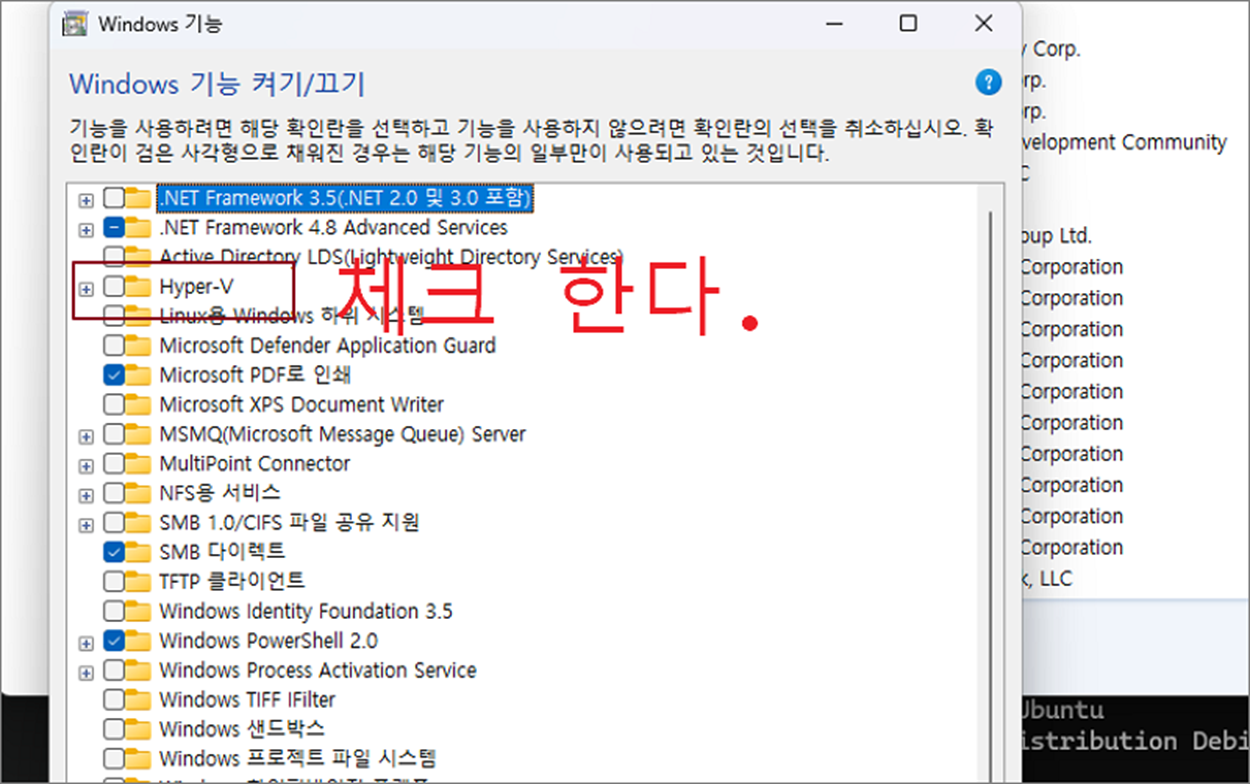Select MSMQ(Microsoft Message Queue) Server label
Screen dimensions: 1250x784
[x=342, y=435]
